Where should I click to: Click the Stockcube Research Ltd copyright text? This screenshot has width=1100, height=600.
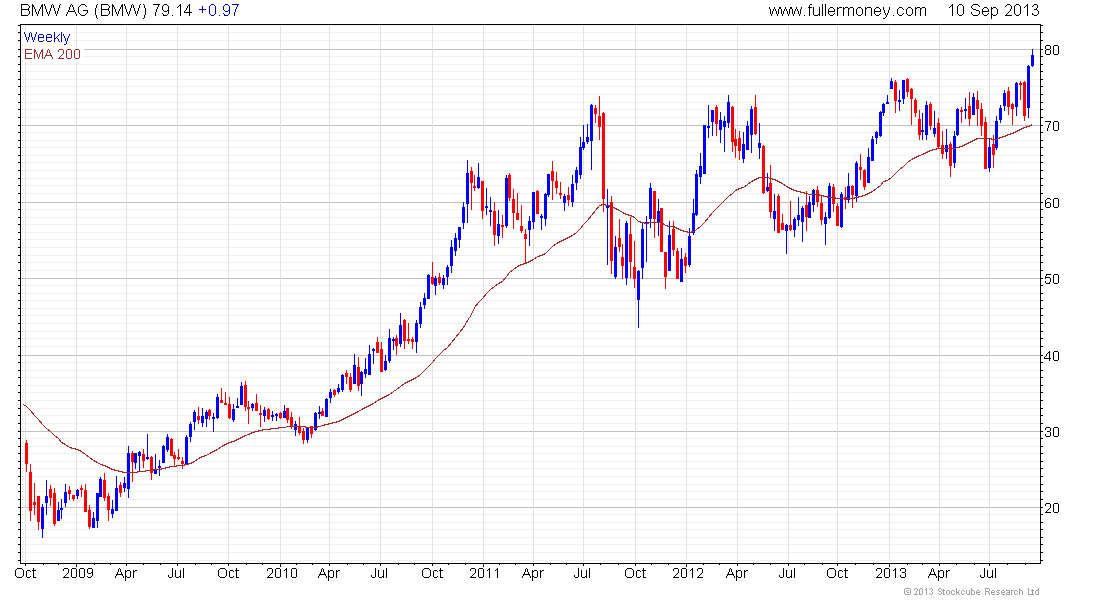tap(972, 592)
